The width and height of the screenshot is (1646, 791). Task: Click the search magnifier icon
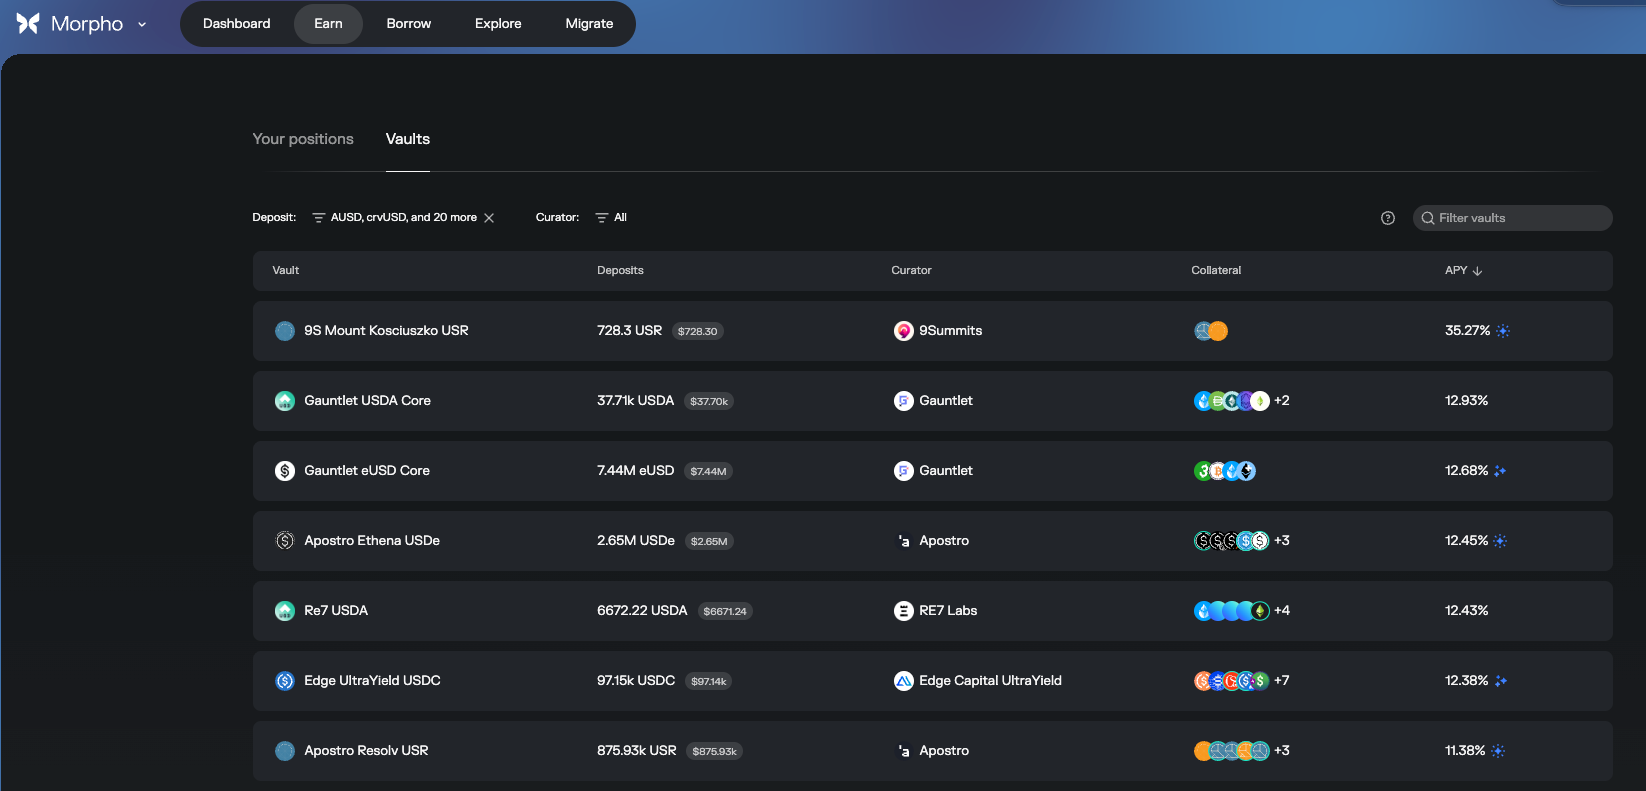(x=1428, y=218)
